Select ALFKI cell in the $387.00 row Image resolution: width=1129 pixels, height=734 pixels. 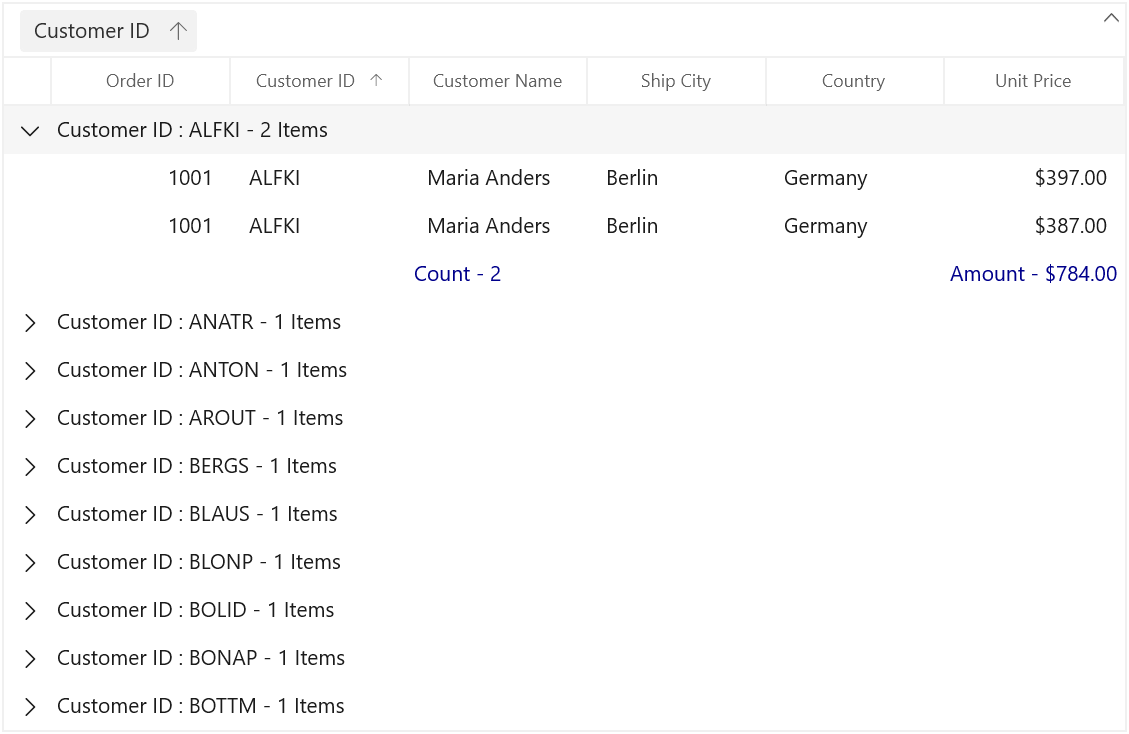point(319,226)
